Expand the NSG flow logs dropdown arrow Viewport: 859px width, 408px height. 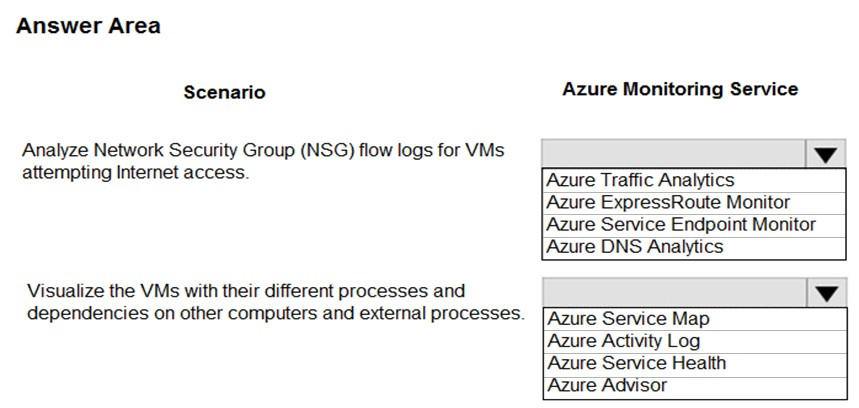coord(826,155)
